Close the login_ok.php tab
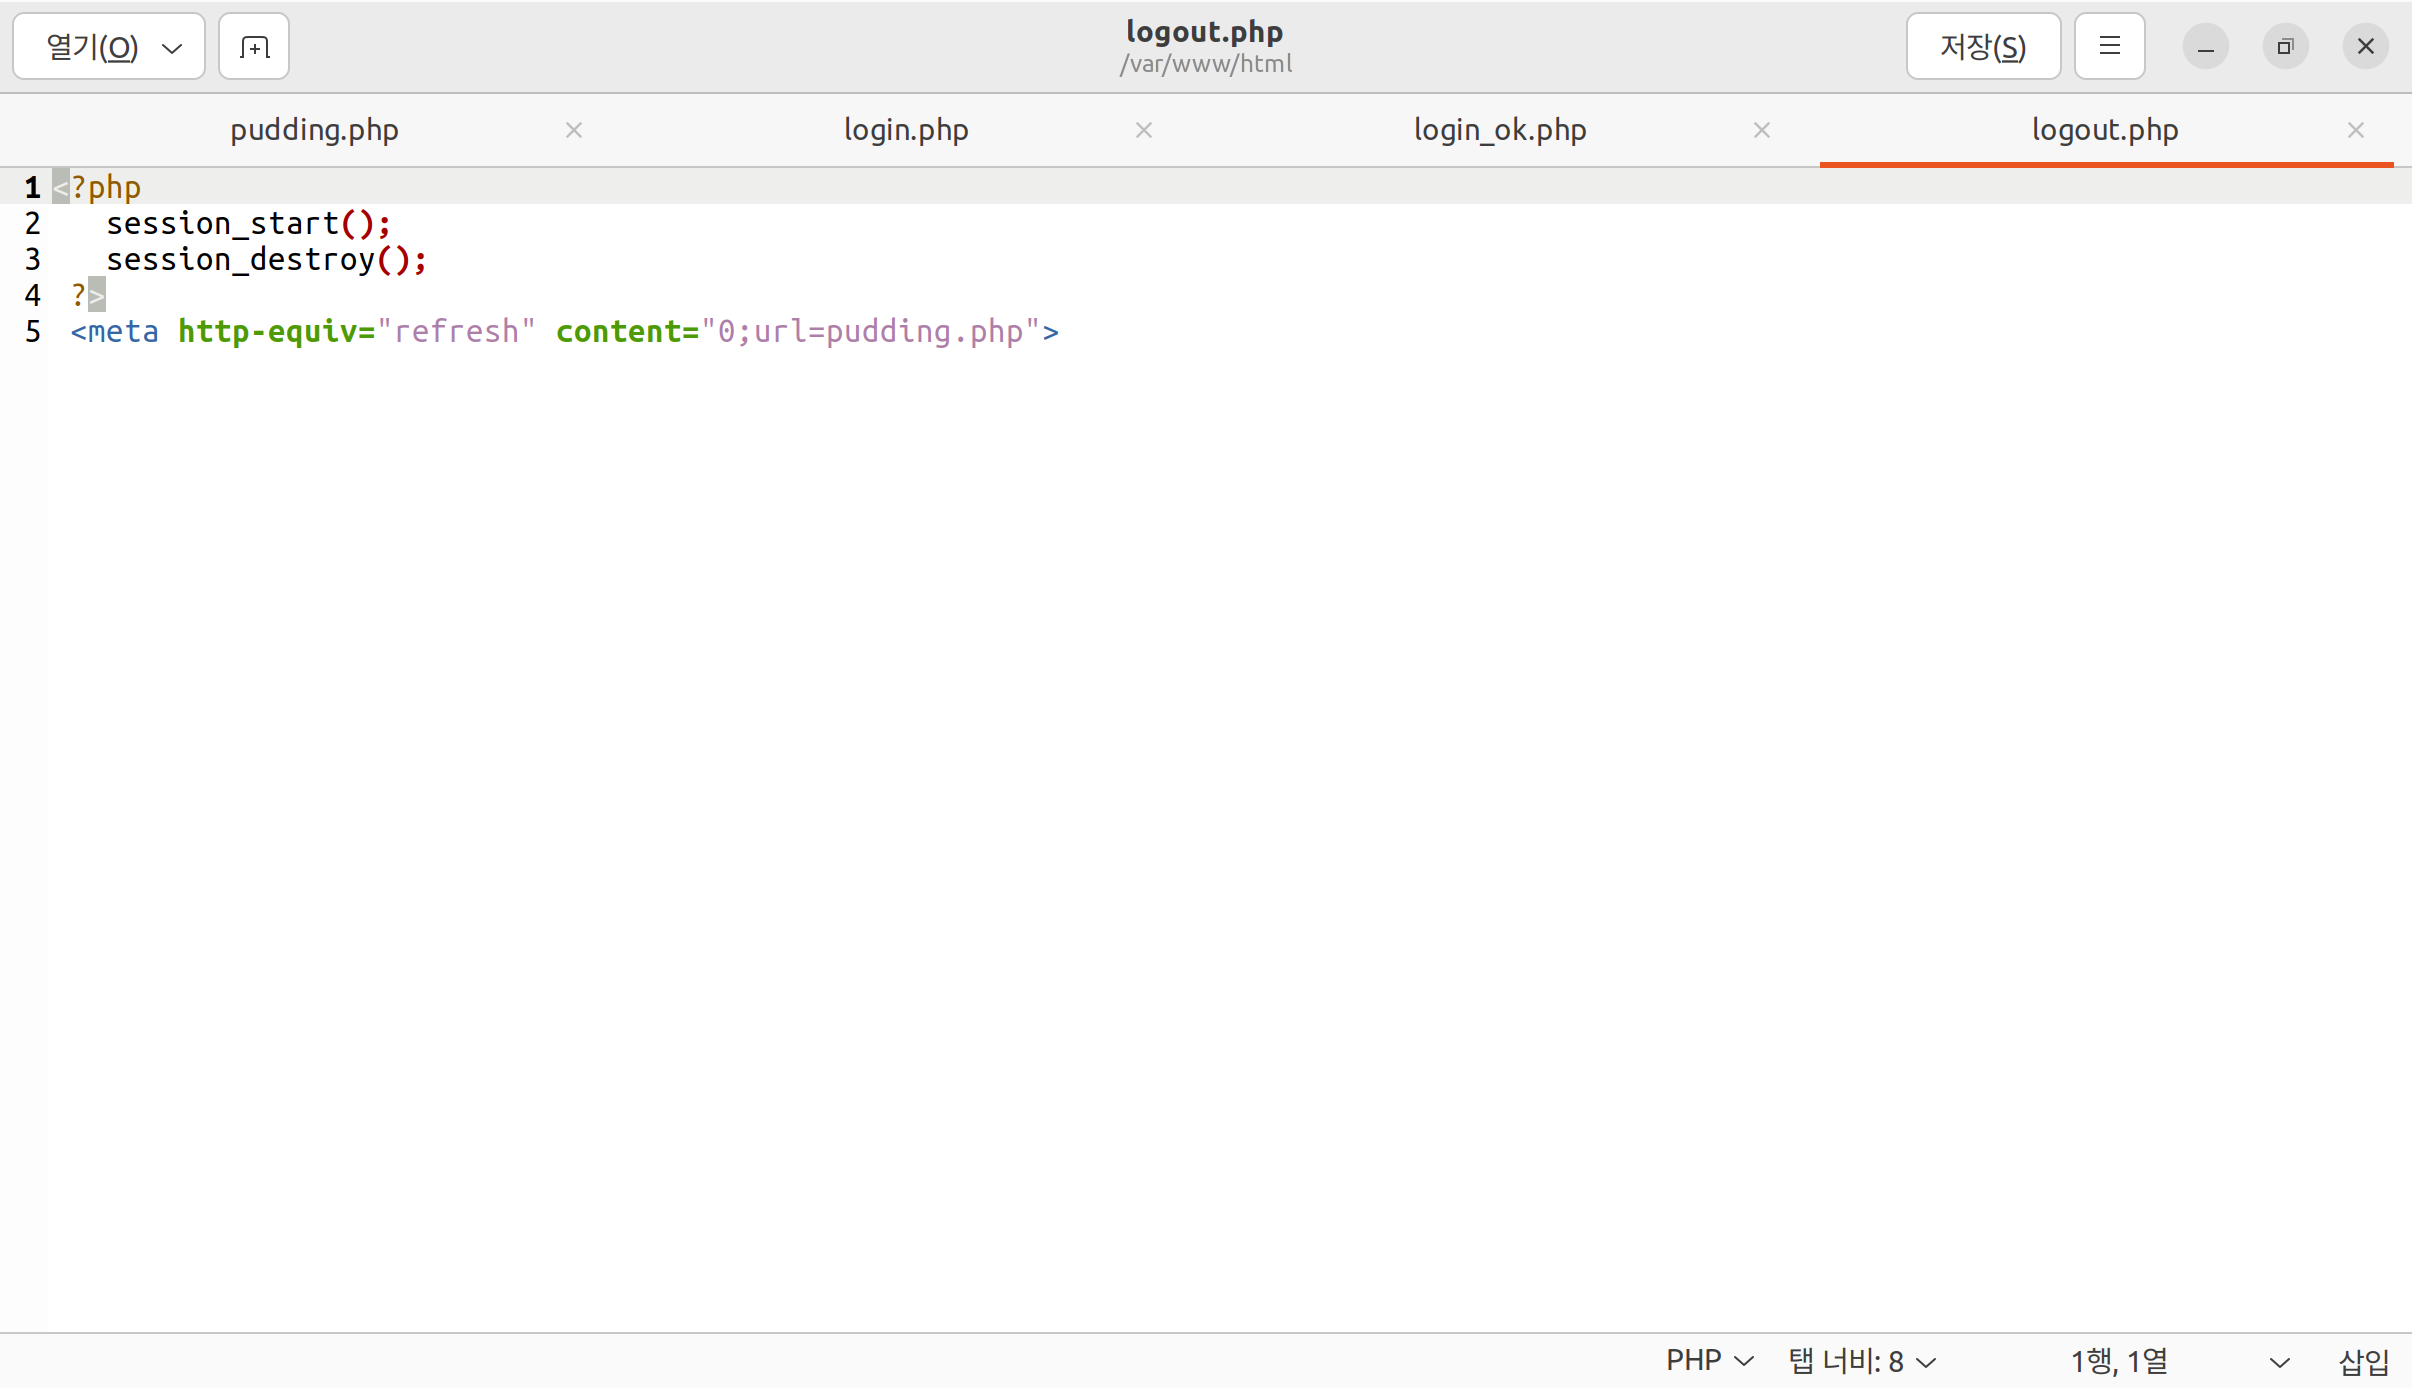 1762,130
